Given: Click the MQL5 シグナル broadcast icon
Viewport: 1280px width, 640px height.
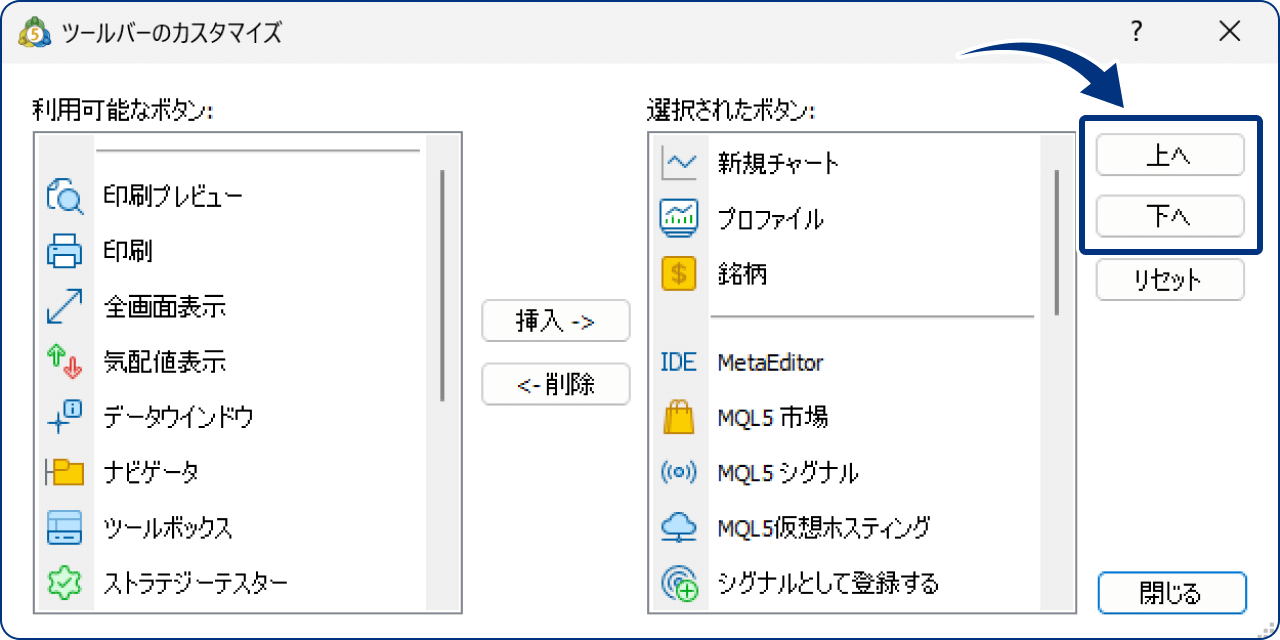Looking at the screenshot, I should coord(678,473).
